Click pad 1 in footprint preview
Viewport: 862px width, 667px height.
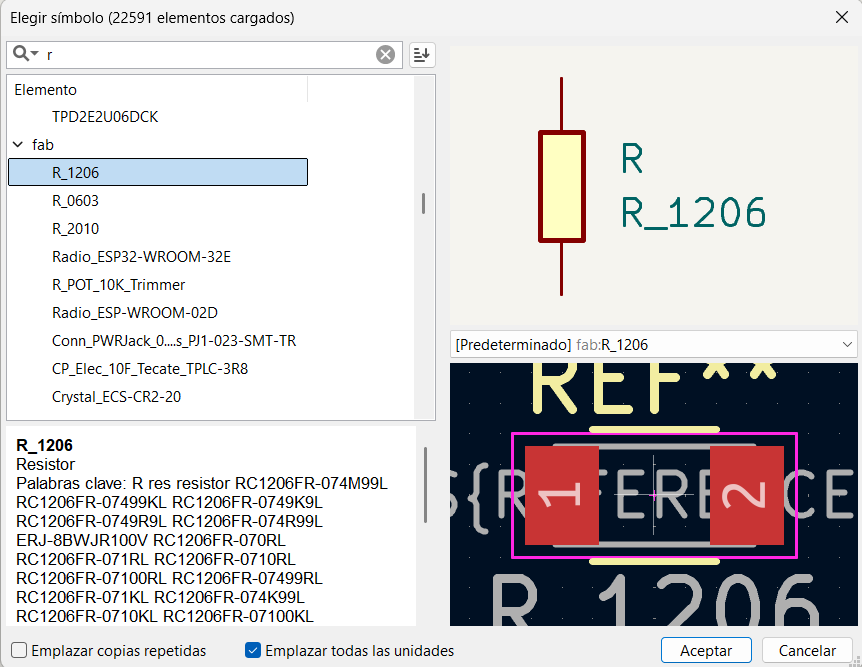pyautogui.click(x=561, y=495)
